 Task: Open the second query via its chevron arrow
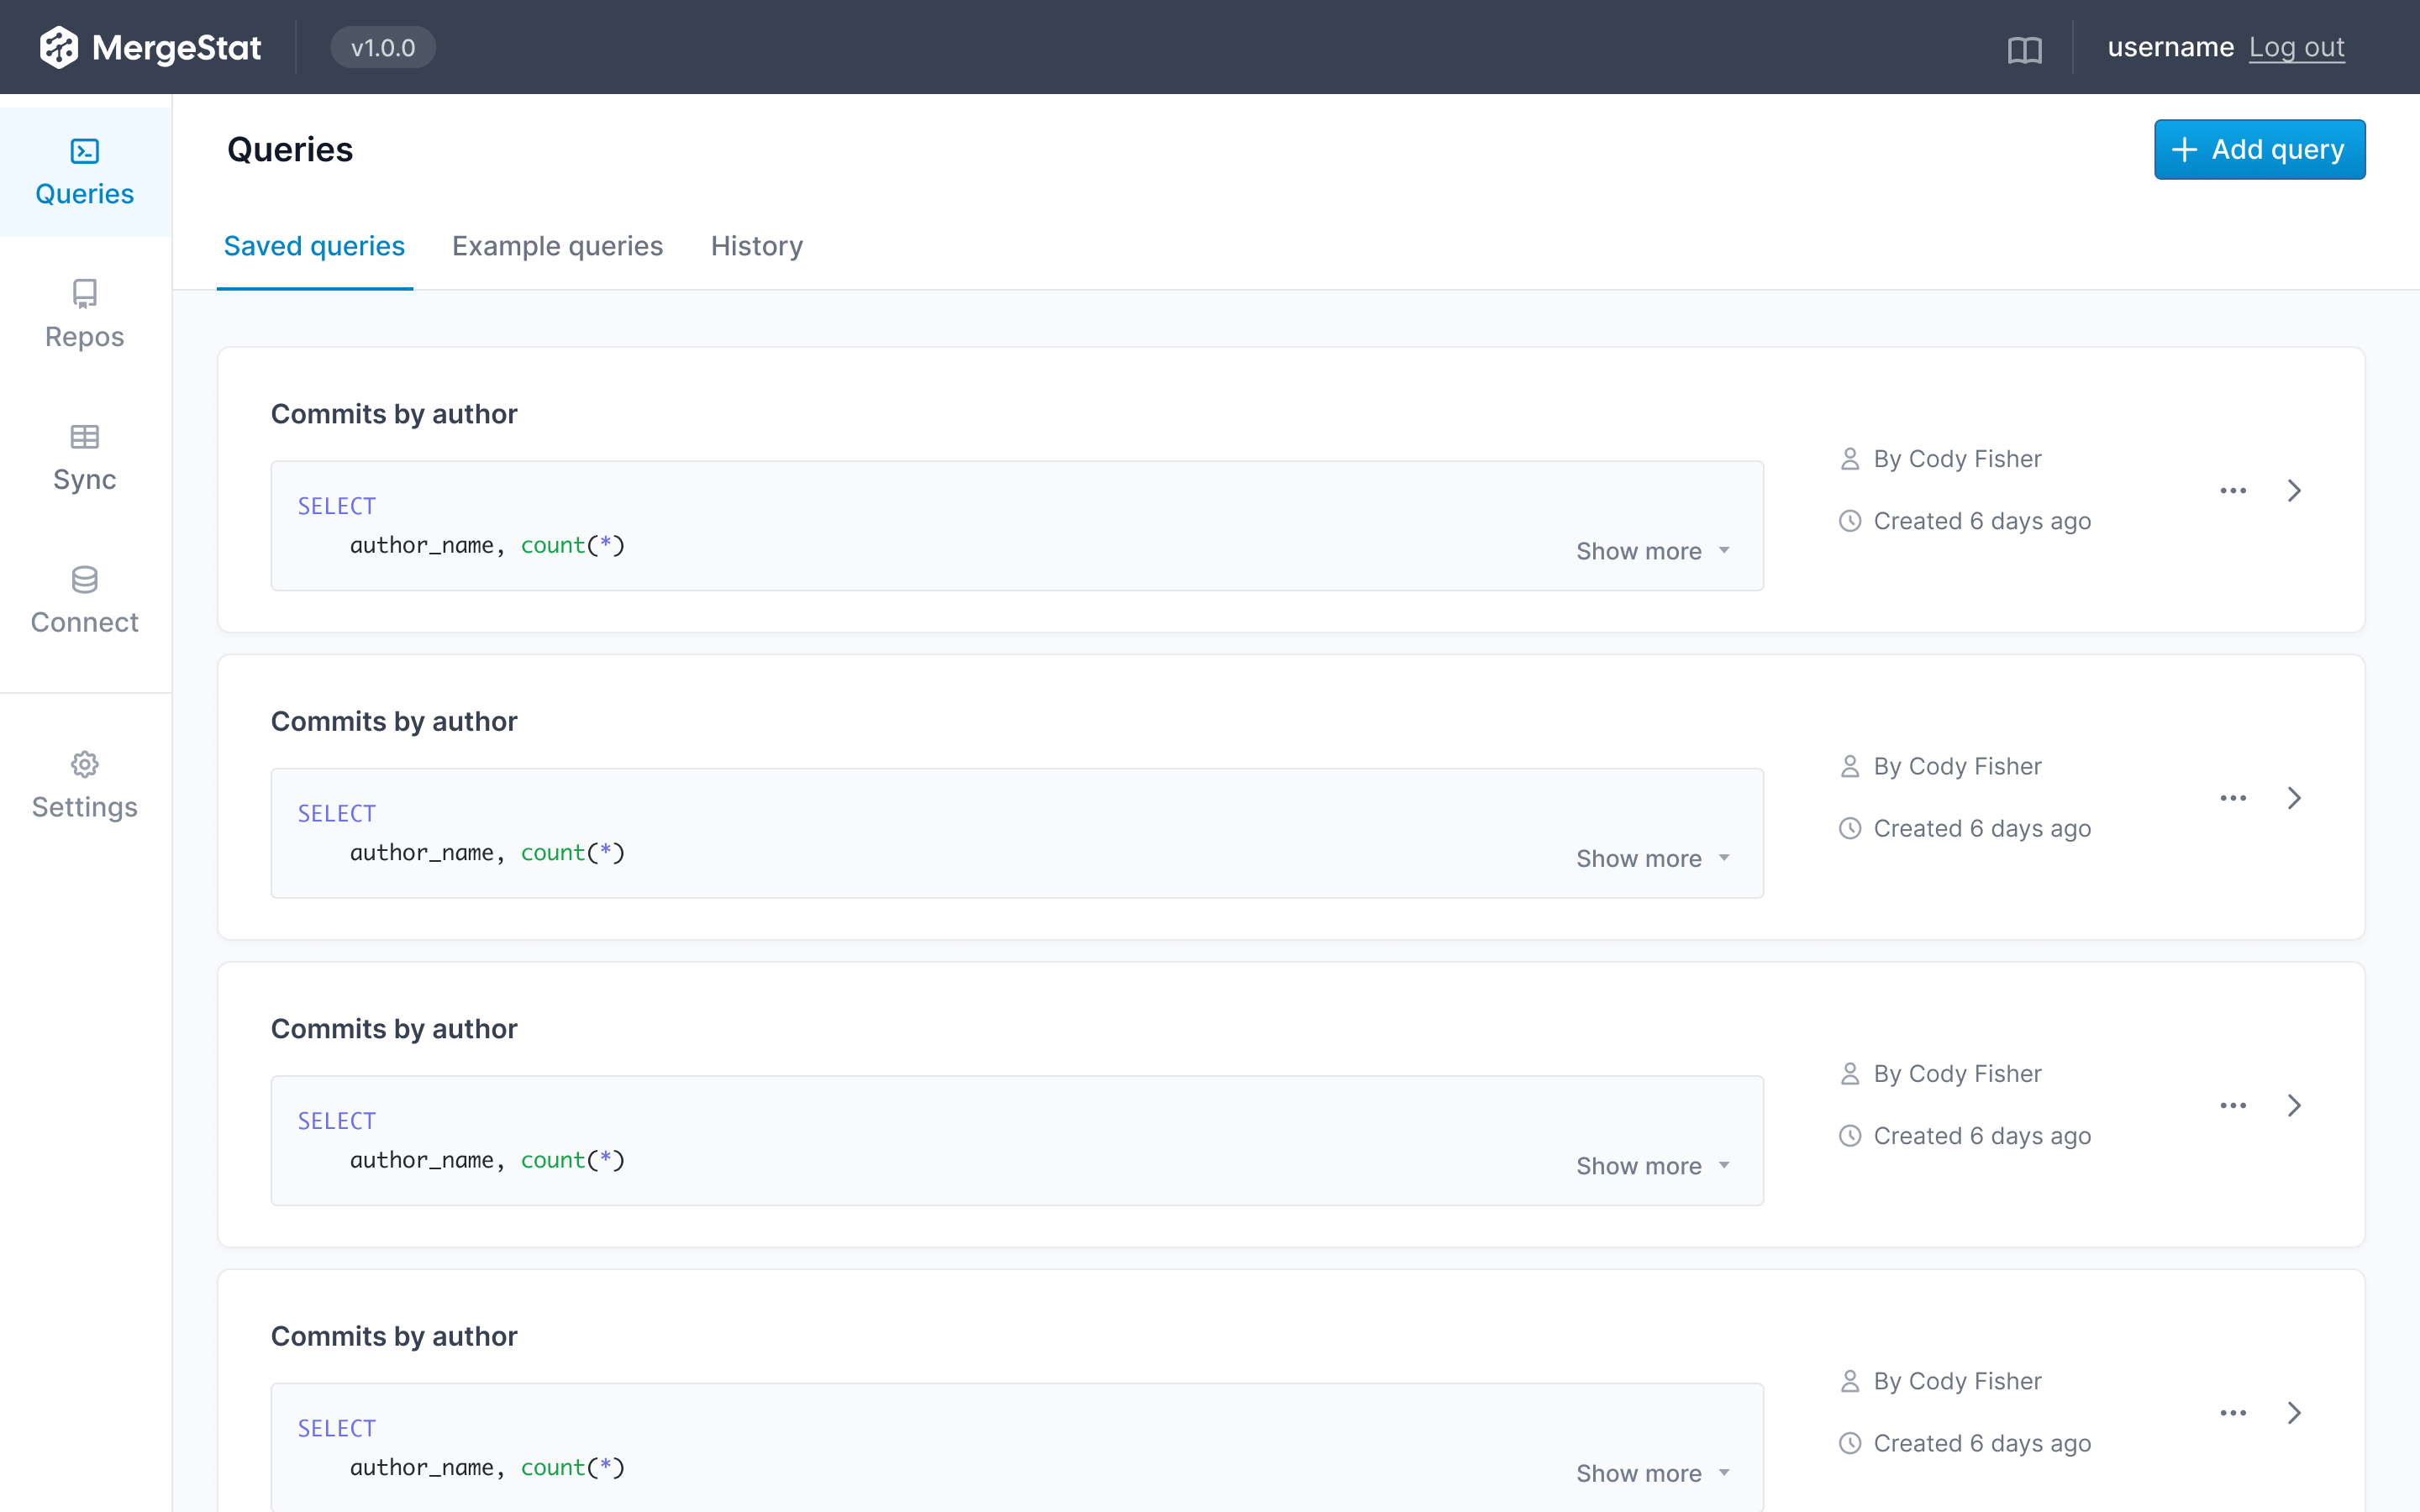[x=2294, y=797]
